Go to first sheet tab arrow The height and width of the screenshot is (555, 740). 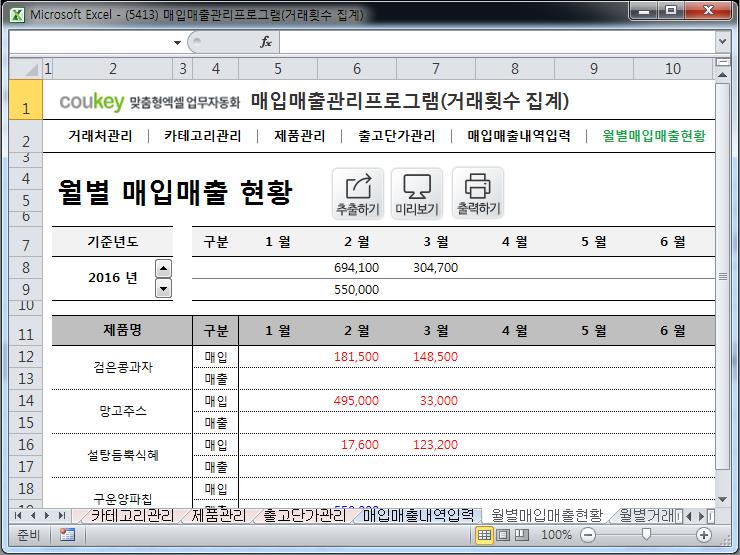point(17,515)
